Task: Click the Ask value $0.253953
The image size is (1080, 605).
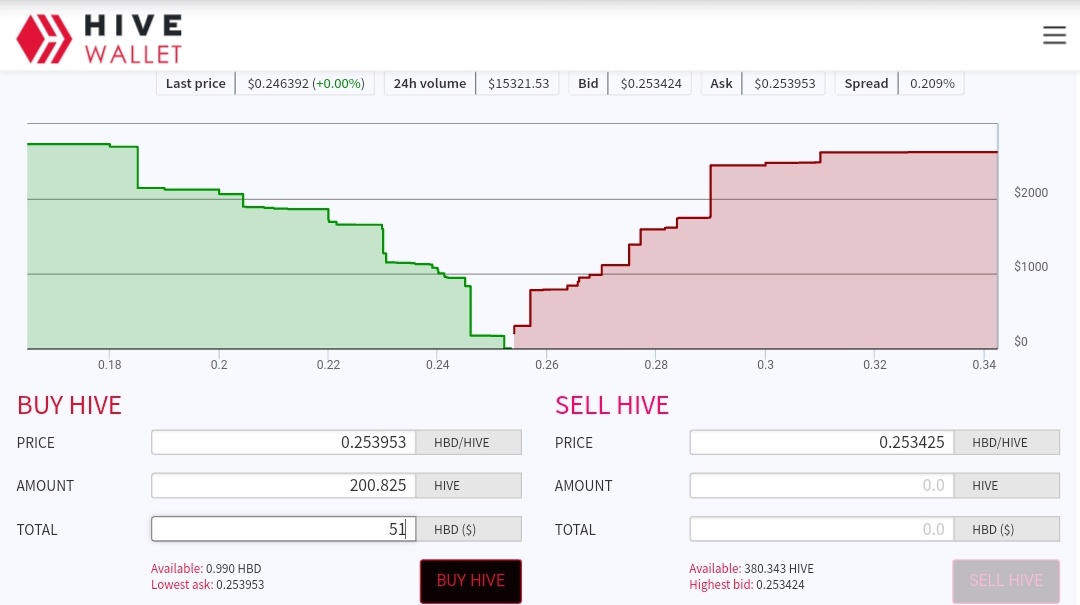Action: (x=785, y=83)
